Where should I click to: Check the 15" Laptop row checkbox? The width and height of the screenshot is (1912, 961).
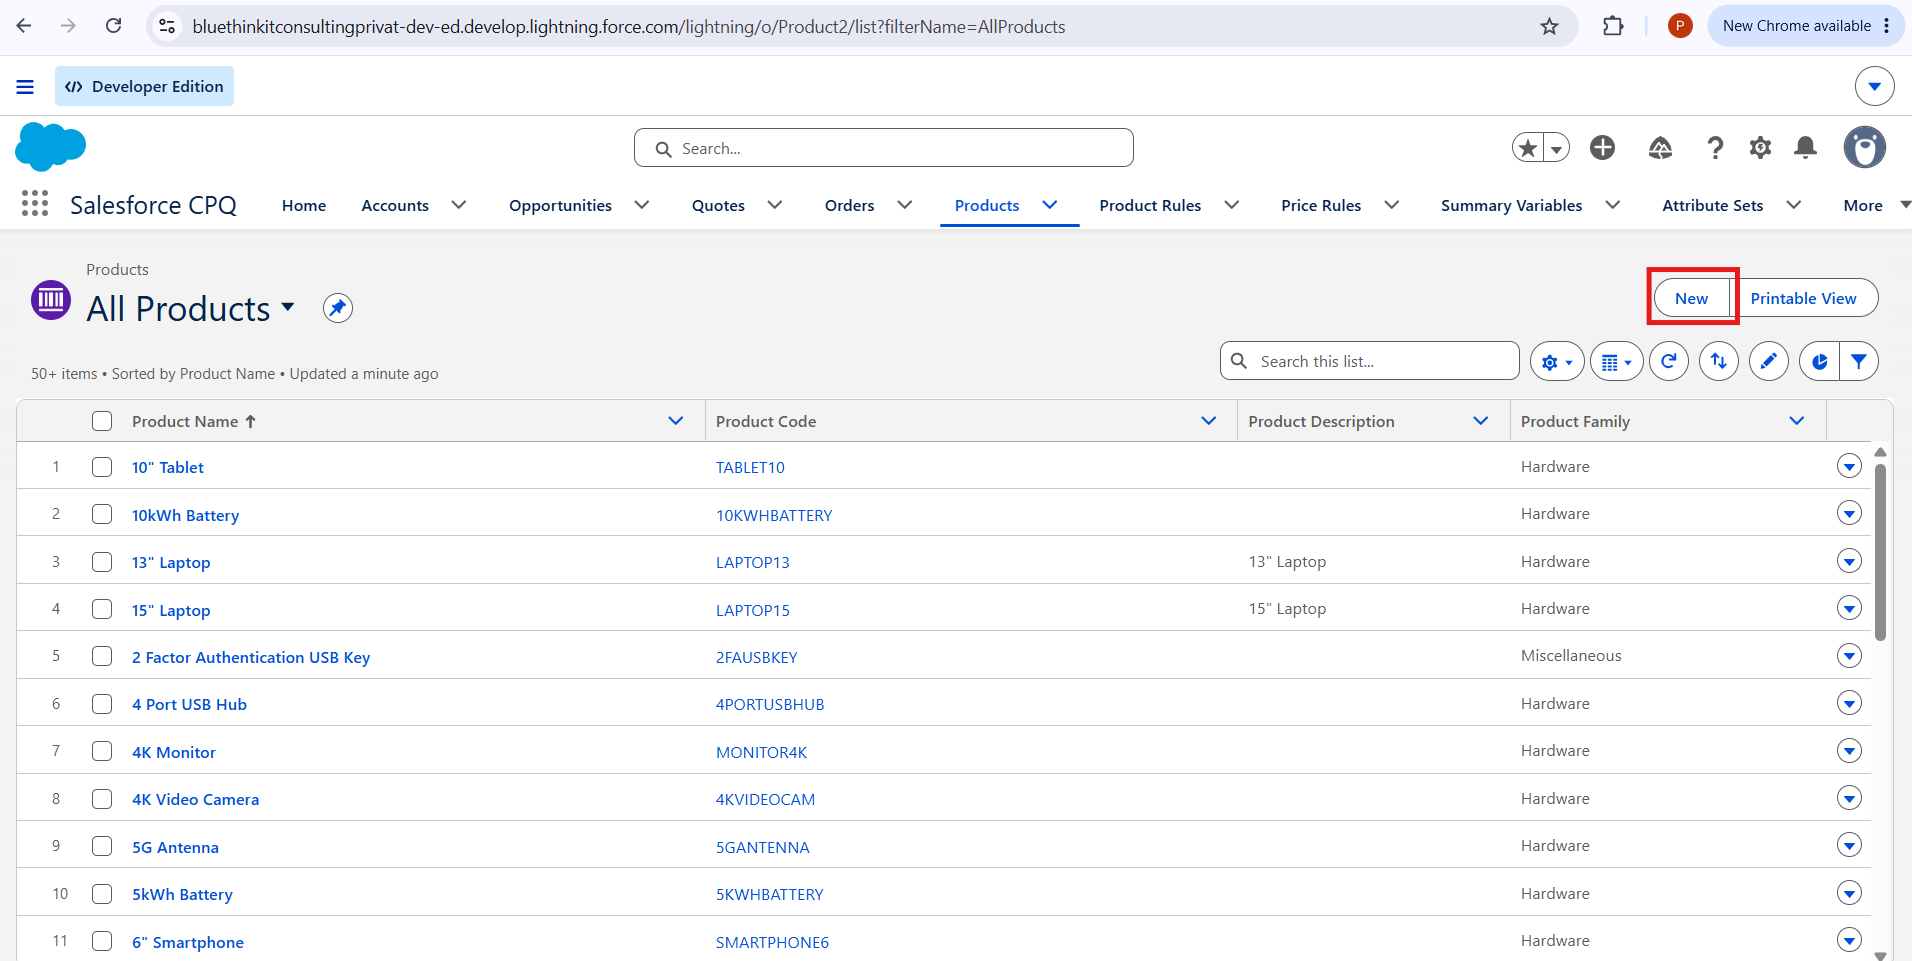102,609
